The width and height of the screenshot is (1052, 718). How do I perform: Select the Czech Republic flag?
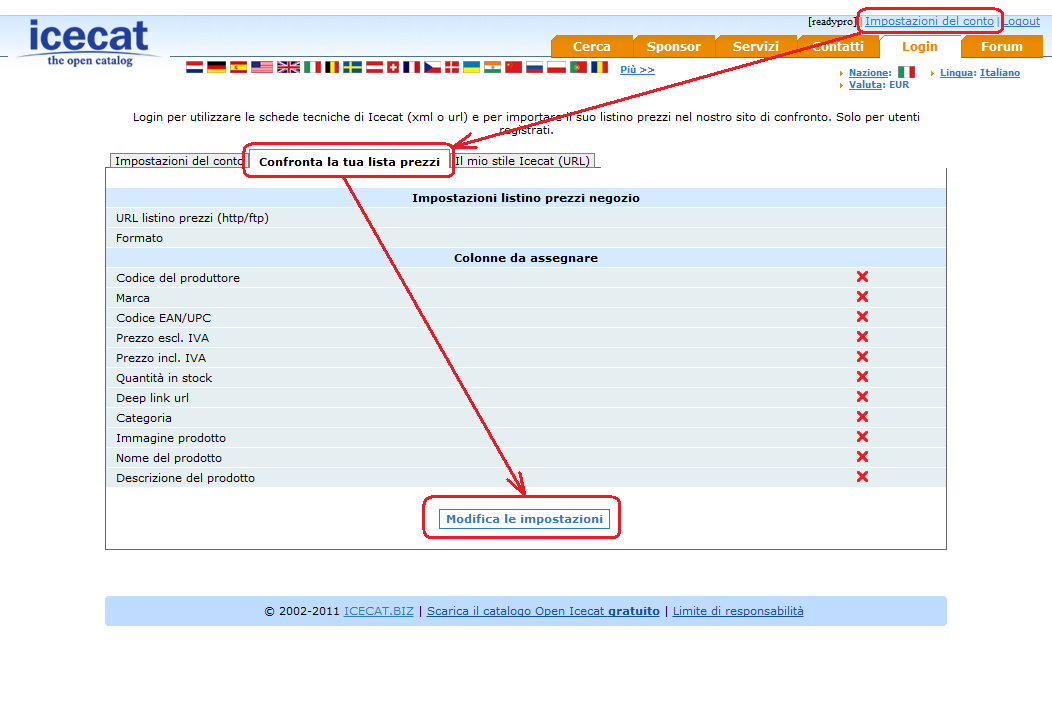(x=432, y=67)
